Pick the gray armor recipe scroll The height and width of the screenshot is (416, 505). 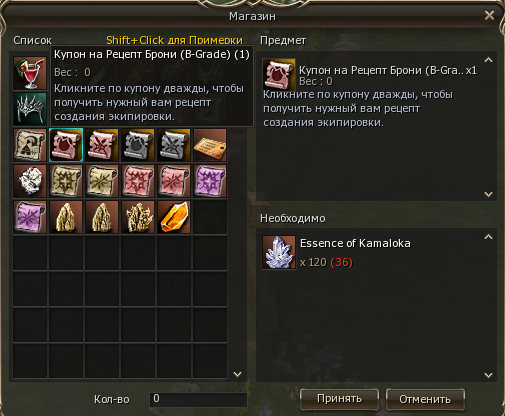tap(138, 145)
